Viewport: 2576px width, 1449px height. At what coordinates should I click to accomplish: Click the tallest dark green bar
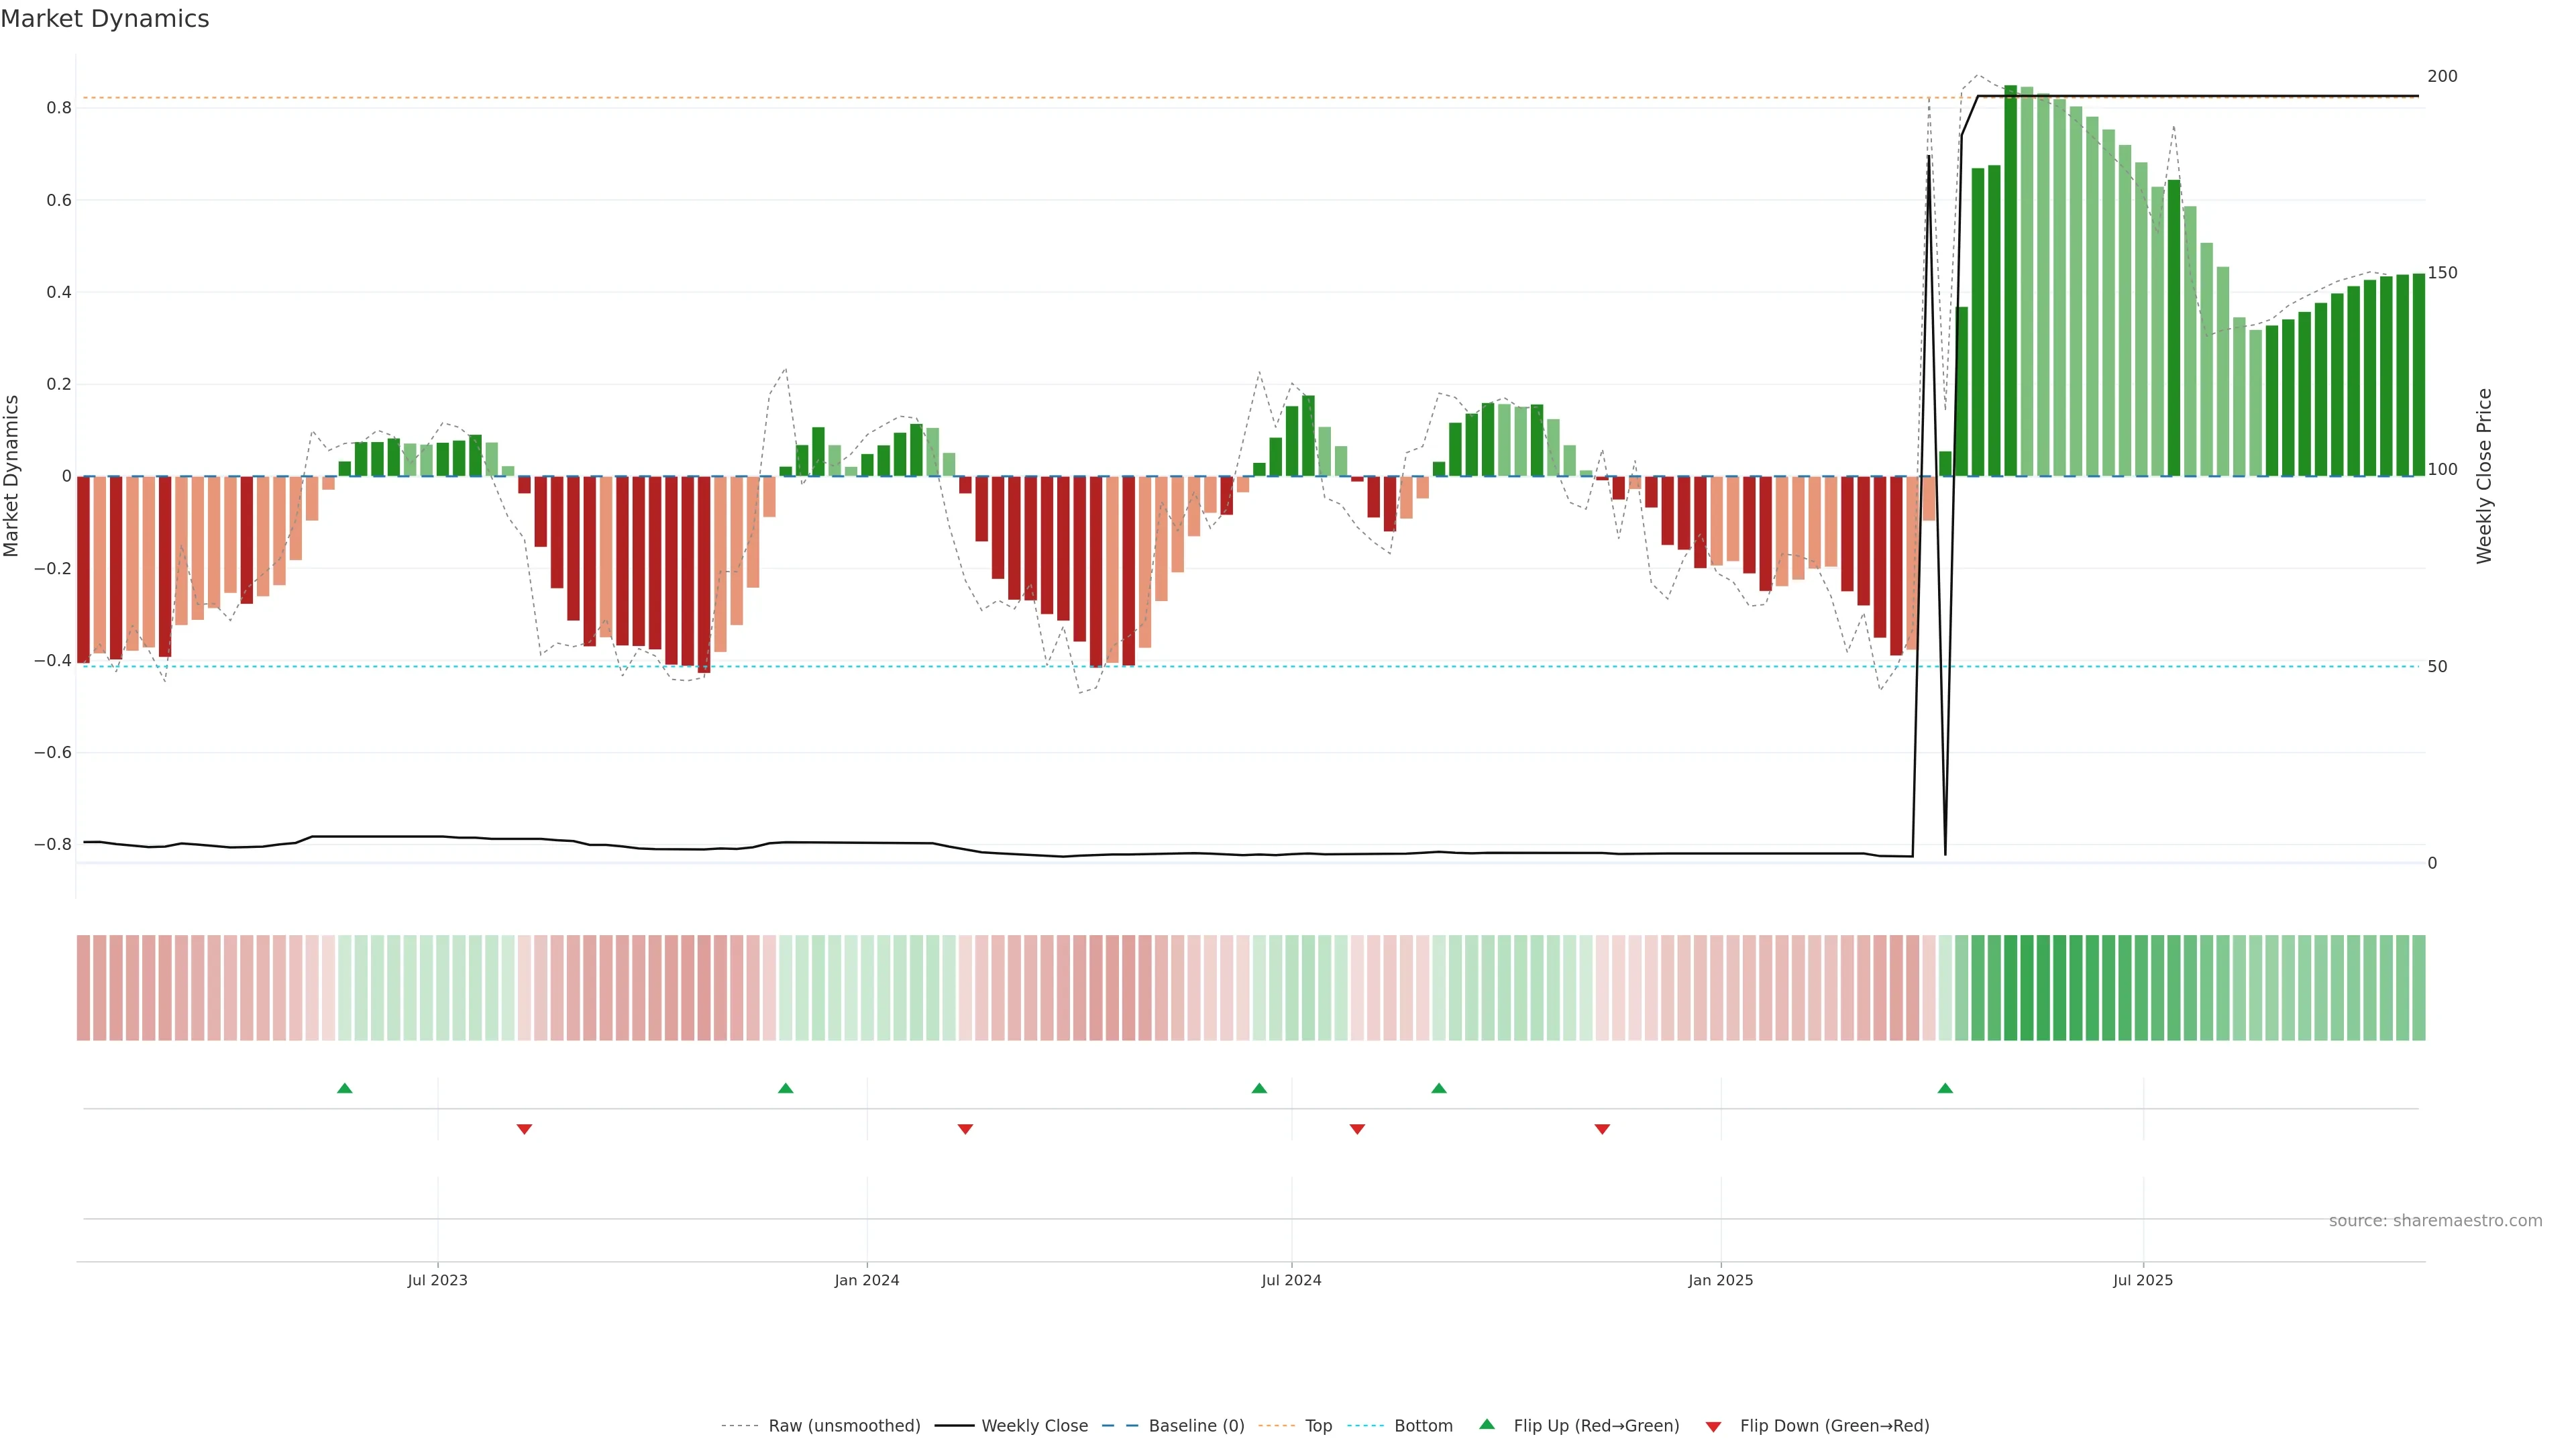(2010, 280)
